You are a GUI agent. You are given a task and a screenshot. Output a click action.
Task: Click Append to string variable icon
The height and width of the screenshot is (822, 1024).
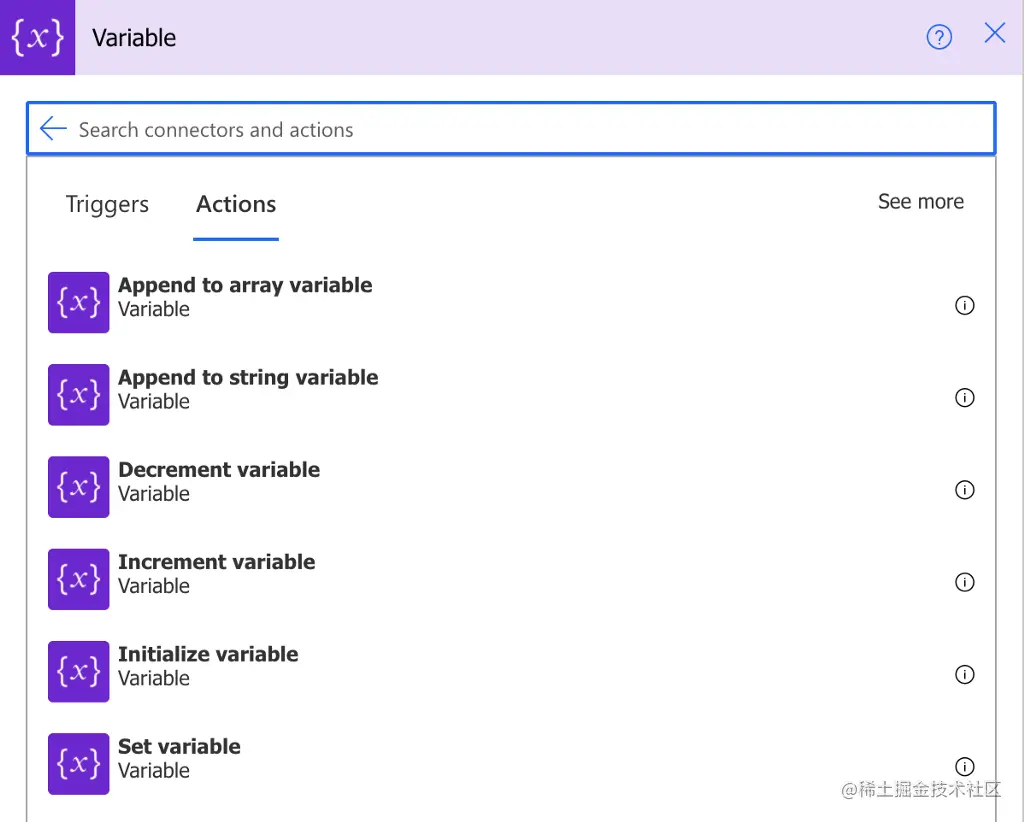78,394
